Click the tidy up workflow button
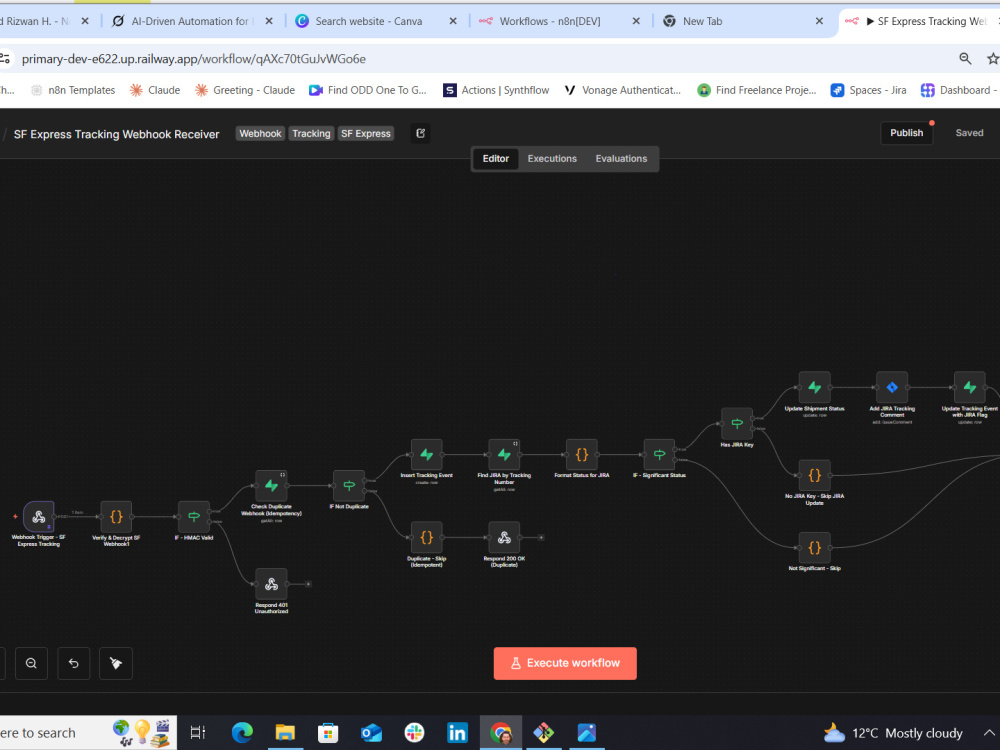The height and width of the screenshot is (750, 1000). 116,663
